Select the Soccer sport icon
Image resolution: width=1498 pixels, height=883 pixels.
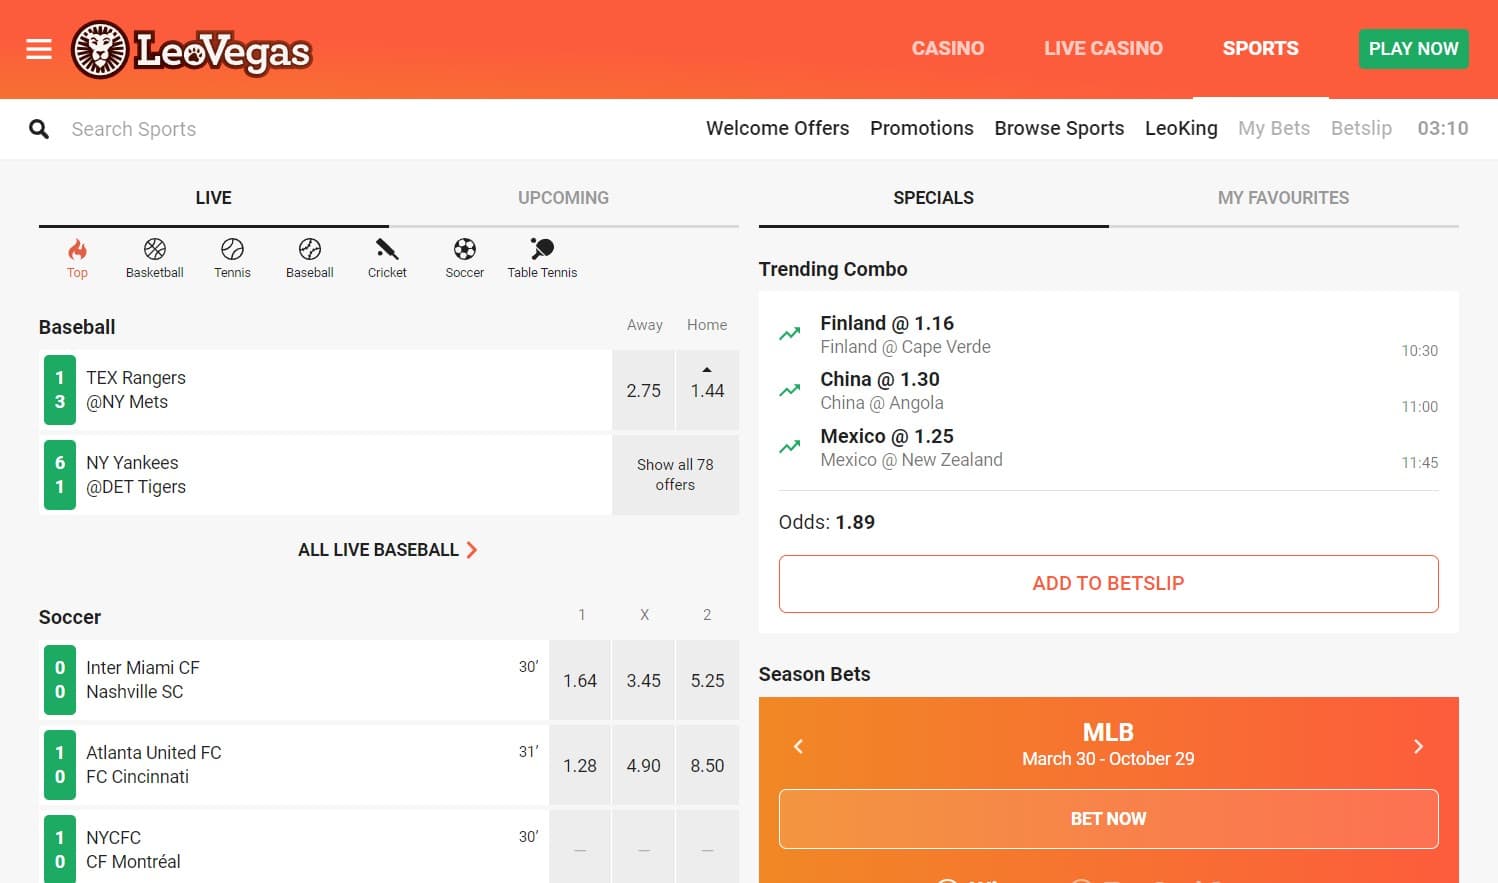pyautogui.click(x=465, y=259)
